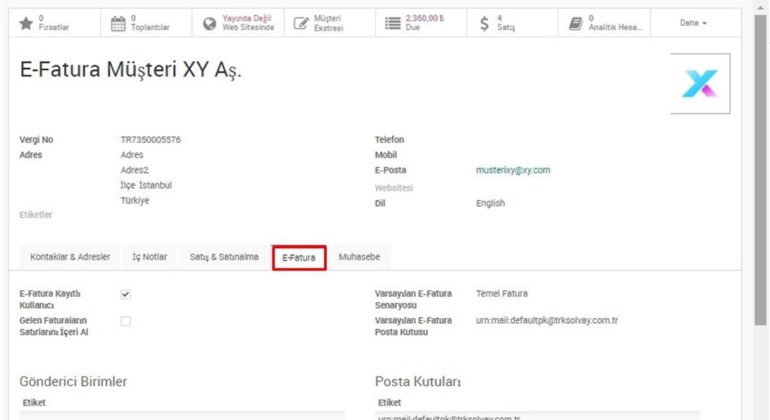Open the Fırsatlar star icon
Viewport: 770px width, 420px height.
[26, 23]
